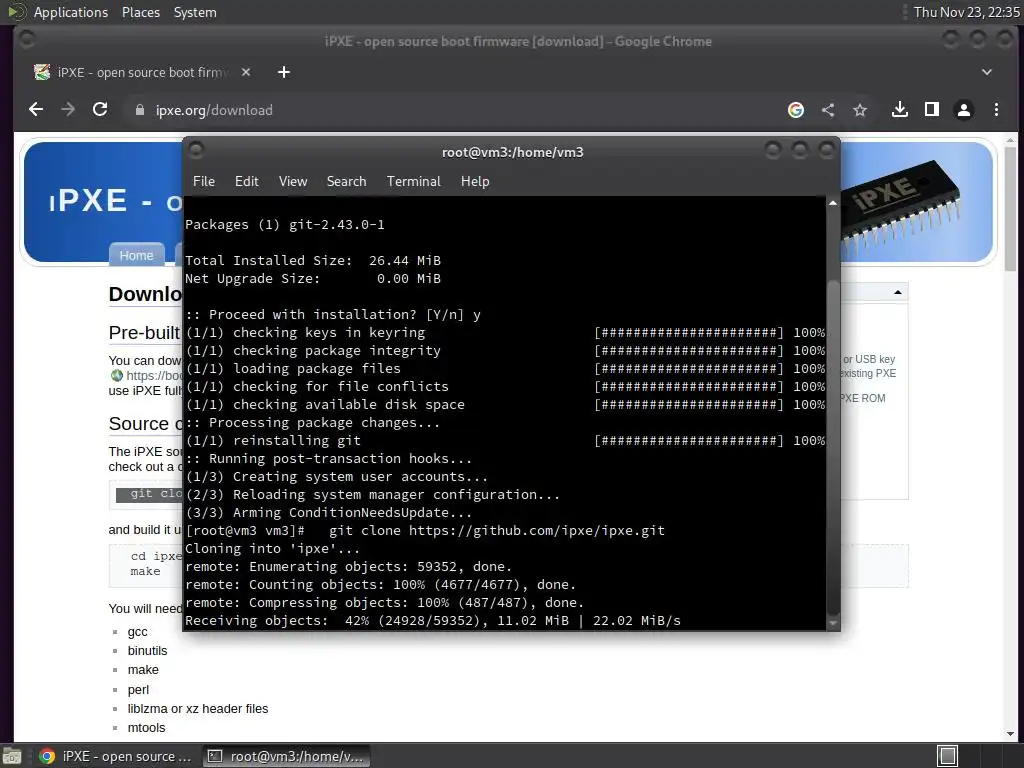Click the iPXE chip logo image

(x=901, y=206)
